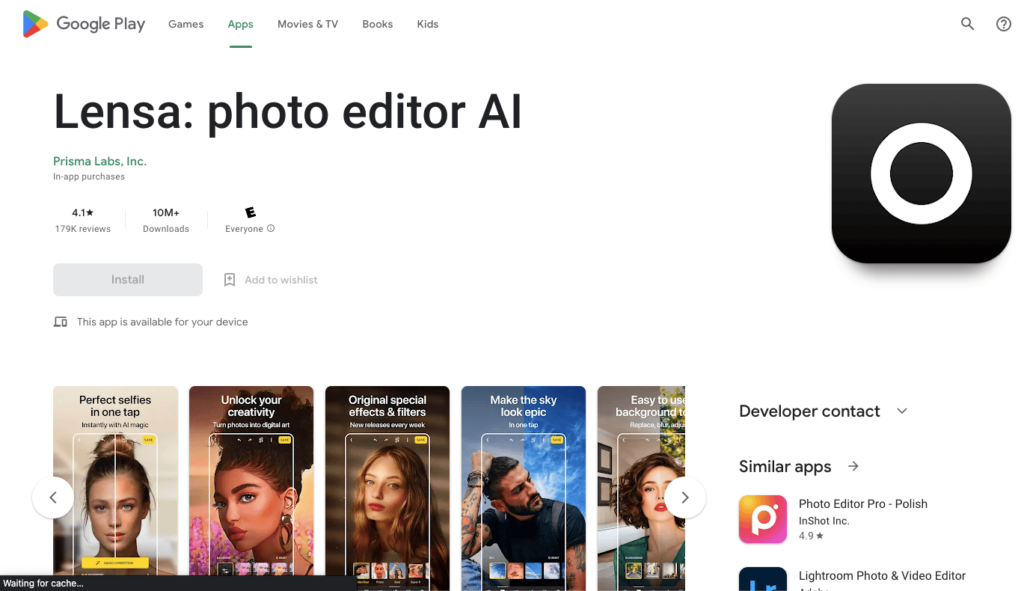Image resolution: width=1024 pixels, height=591 pixels.
Task: Select the Apps tab
Action: point(240,24)
